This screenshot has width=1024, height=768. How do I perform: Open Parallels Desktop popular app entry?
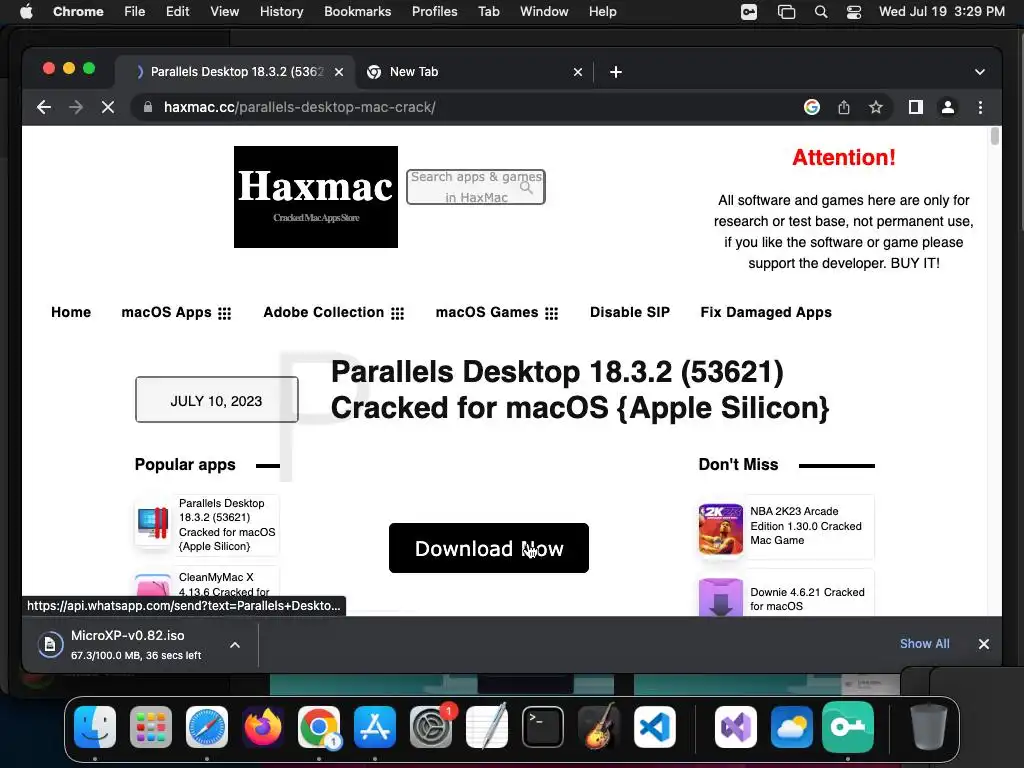(227, 524)
